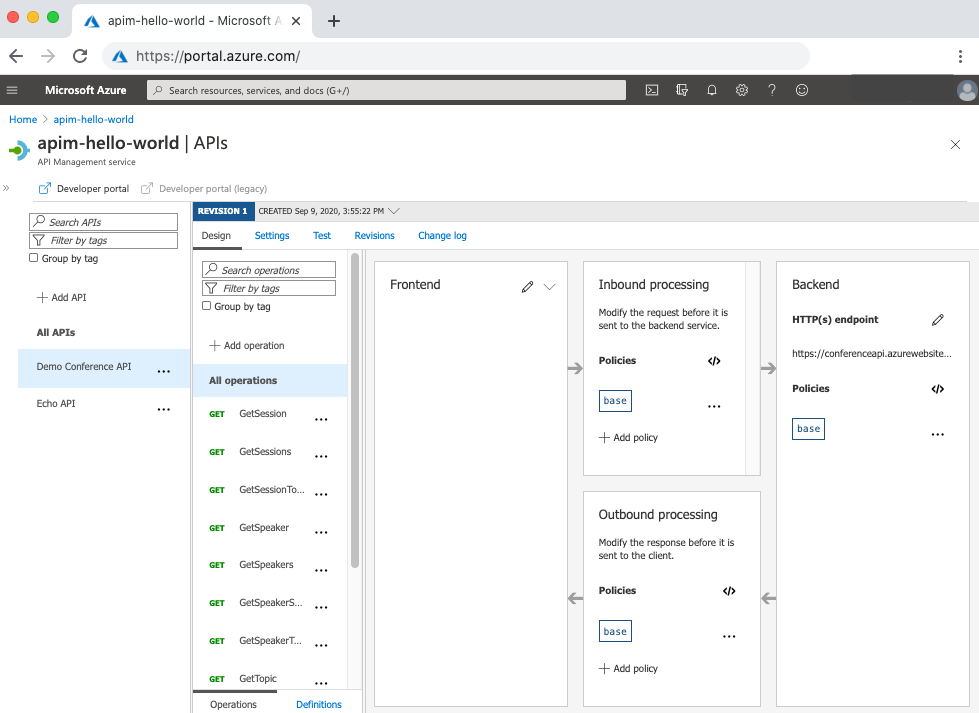Add policy in Outbound processing
Screen dimensions: 979x713
[x=628, y=669]
